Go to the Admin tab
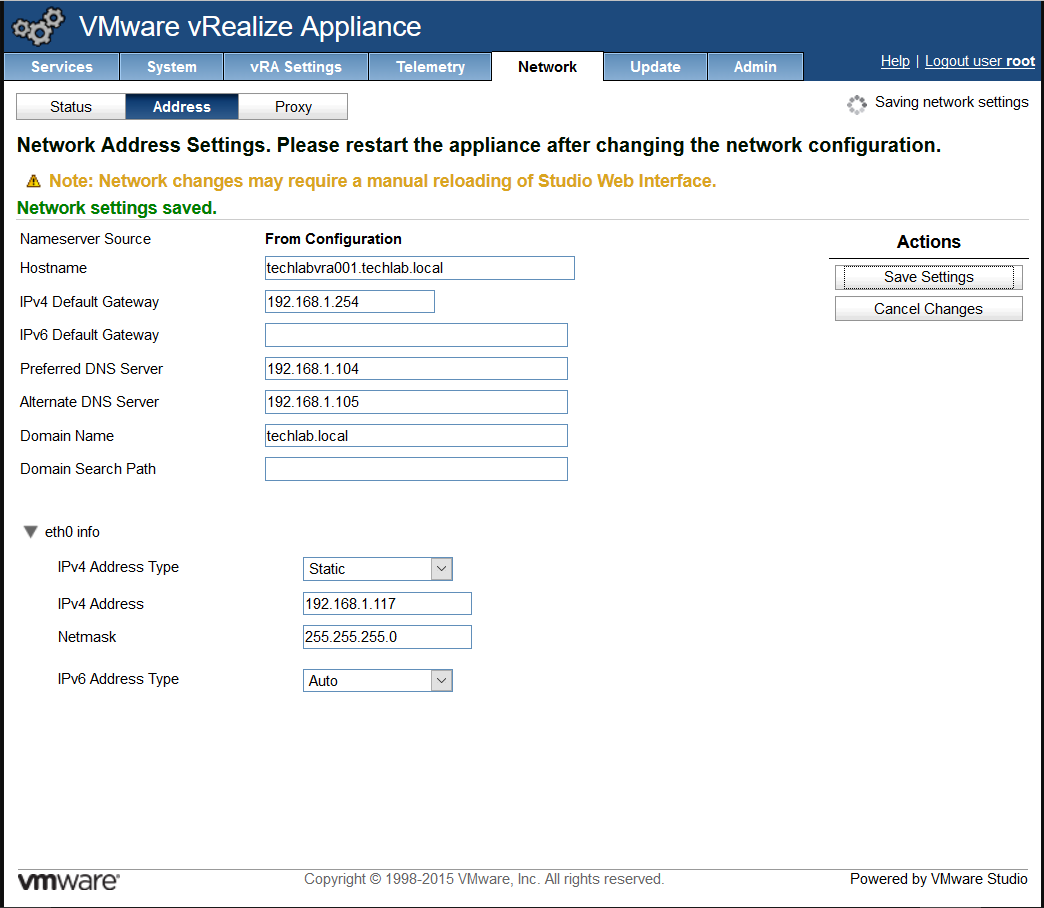Image resolution: width=1044 pixels, height=908 pixels. pyautogui.click(x=755, y=67)
